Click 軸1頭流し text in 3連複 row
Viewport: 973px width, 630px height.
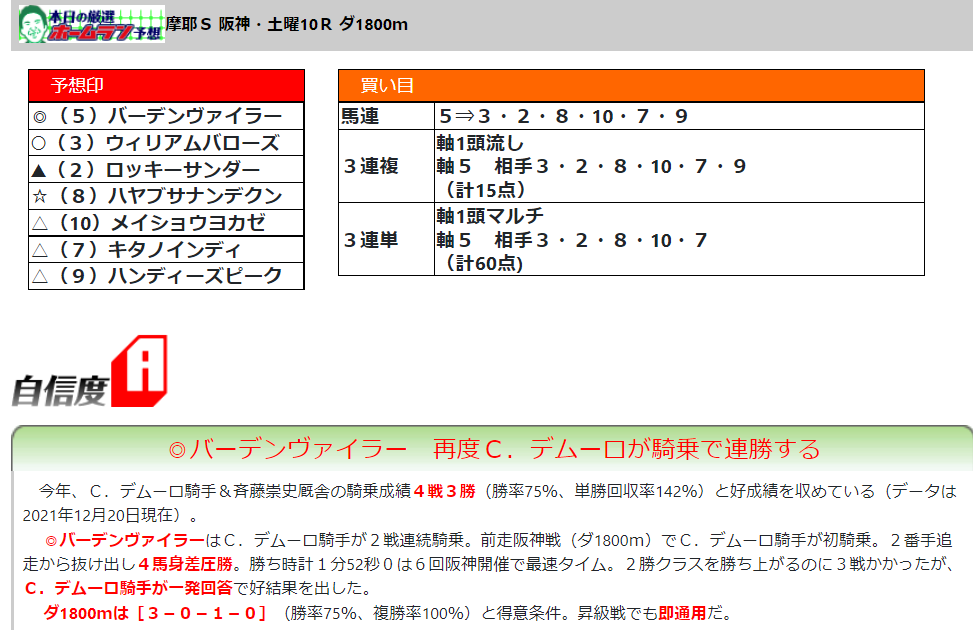tap(480, 143)
